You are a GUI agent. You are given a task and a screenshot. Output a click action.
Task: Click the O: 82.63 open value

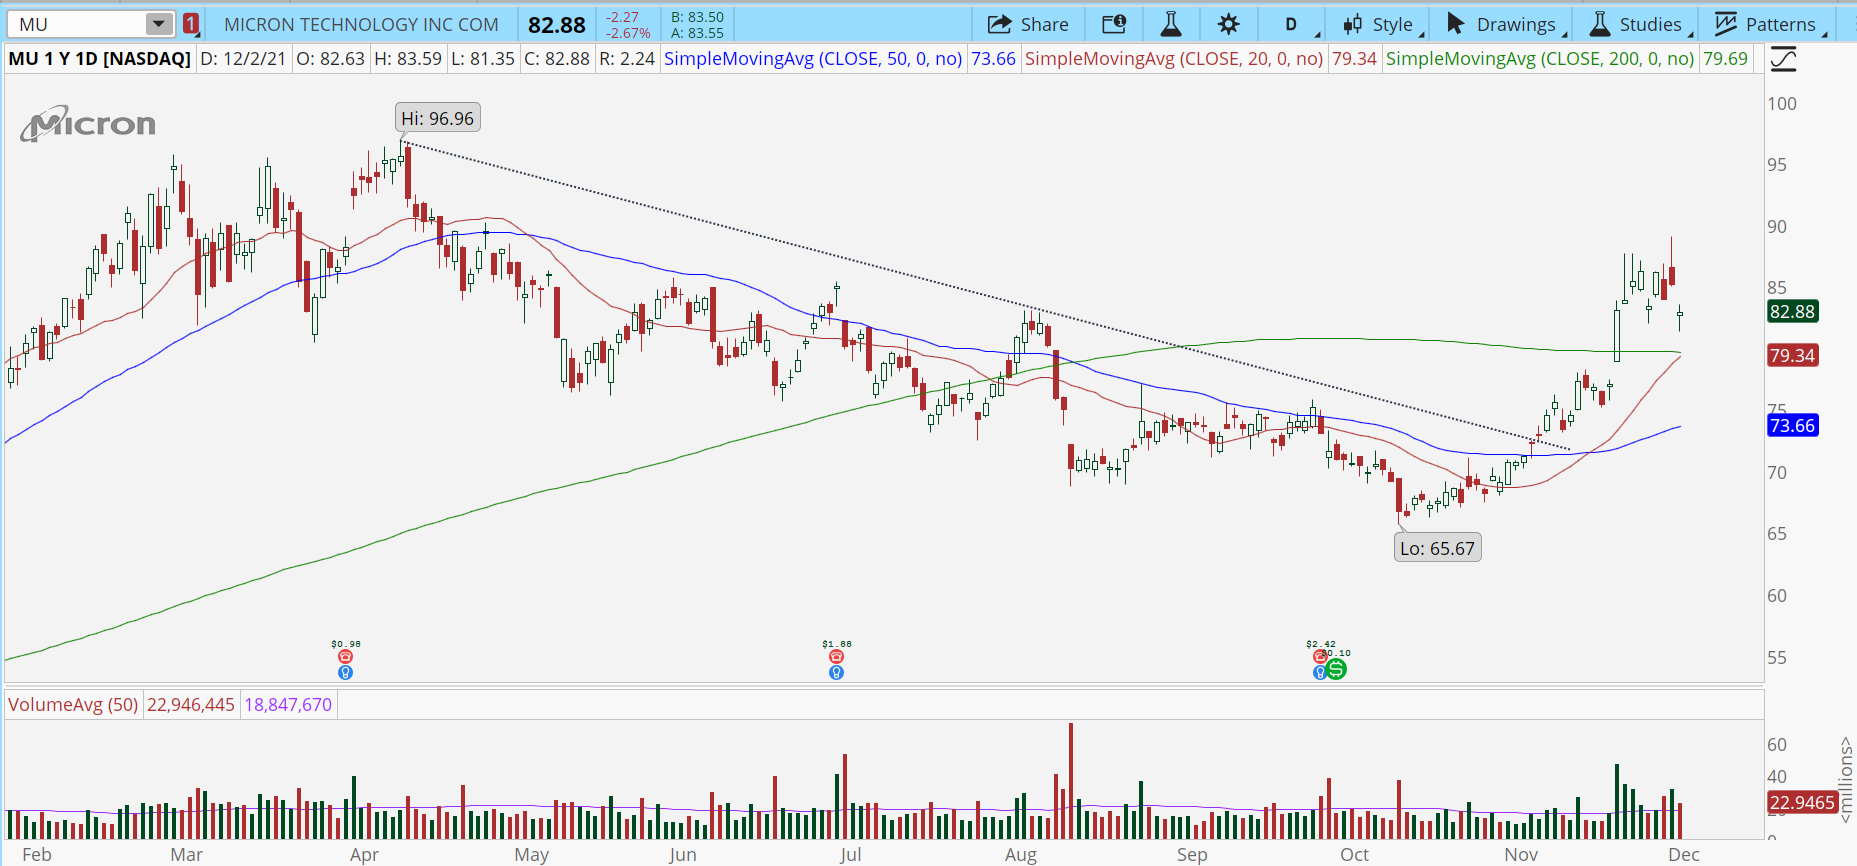330,59
